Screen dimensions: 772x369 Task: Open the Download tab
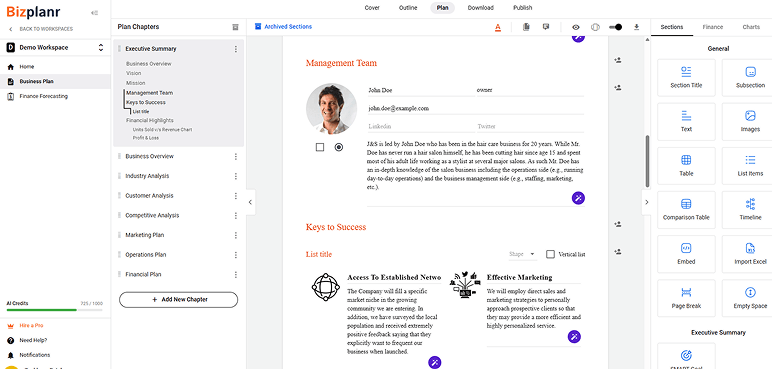point(481,8)
